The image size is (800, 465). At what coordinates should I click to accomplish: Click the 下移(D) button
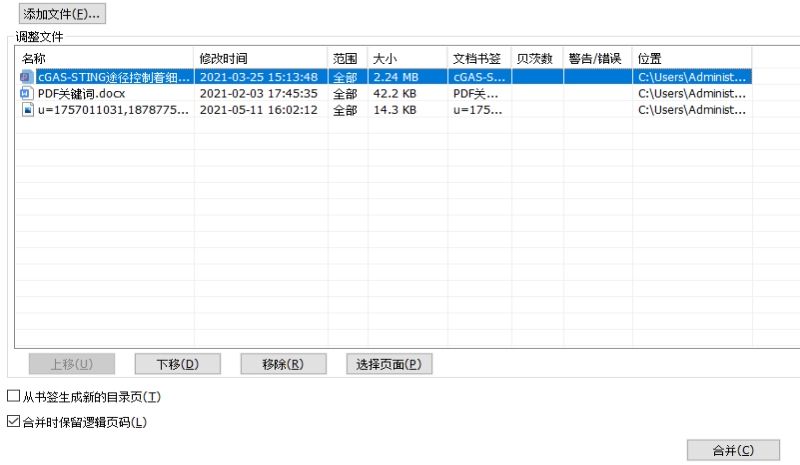point(178,364)
